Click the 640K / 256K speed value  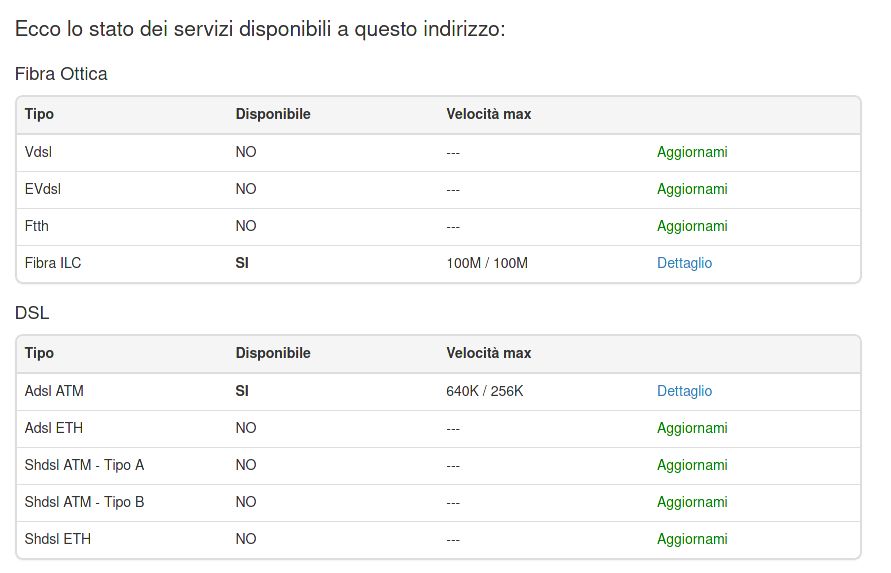coord(485,392)
